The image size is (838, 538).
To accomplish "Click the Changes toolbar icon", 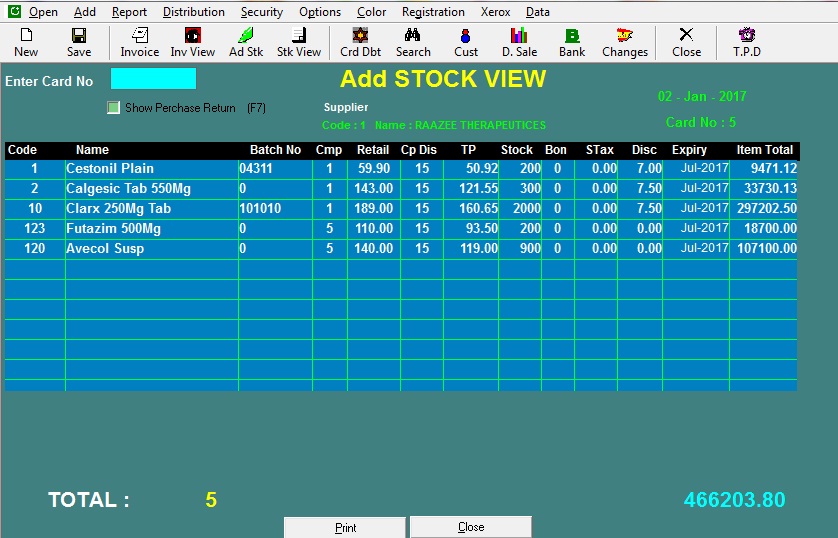I will pos(624,35).
